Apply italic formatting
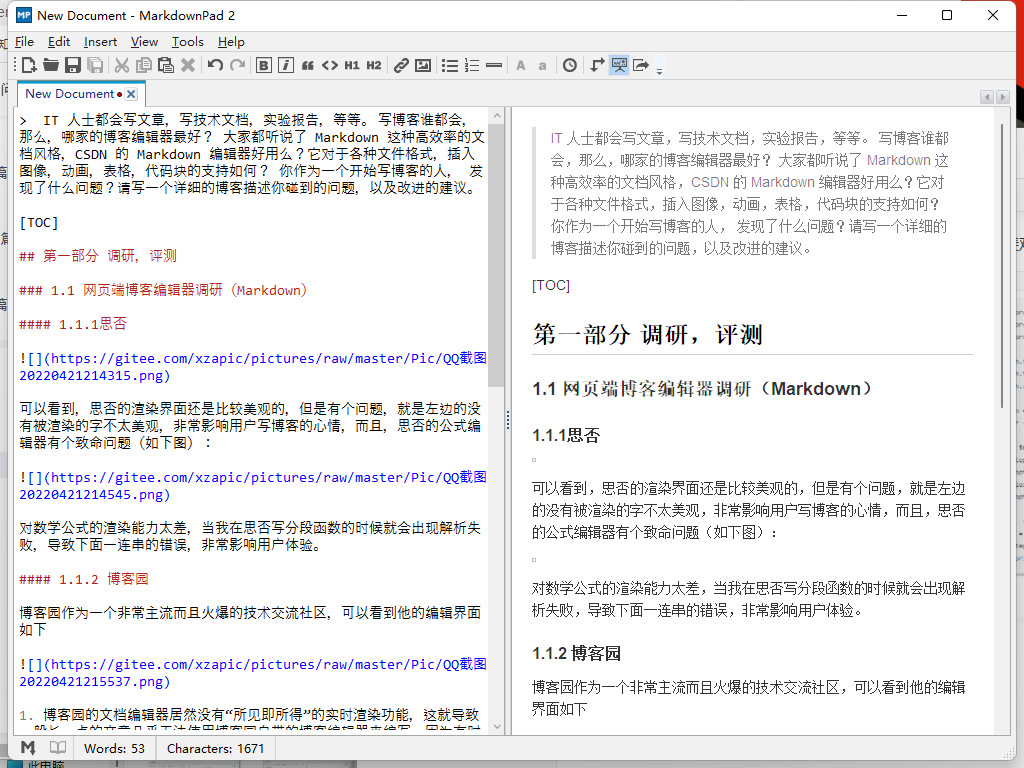 tap(285, 65)
